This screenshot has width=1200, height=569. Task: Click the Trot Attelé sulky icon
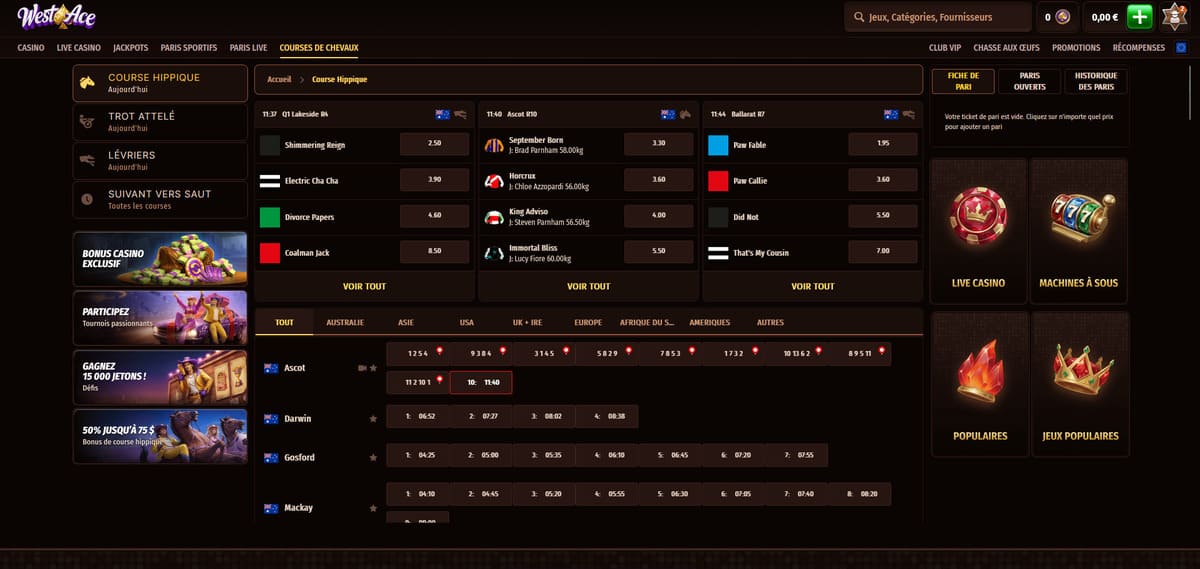[89, 122]
